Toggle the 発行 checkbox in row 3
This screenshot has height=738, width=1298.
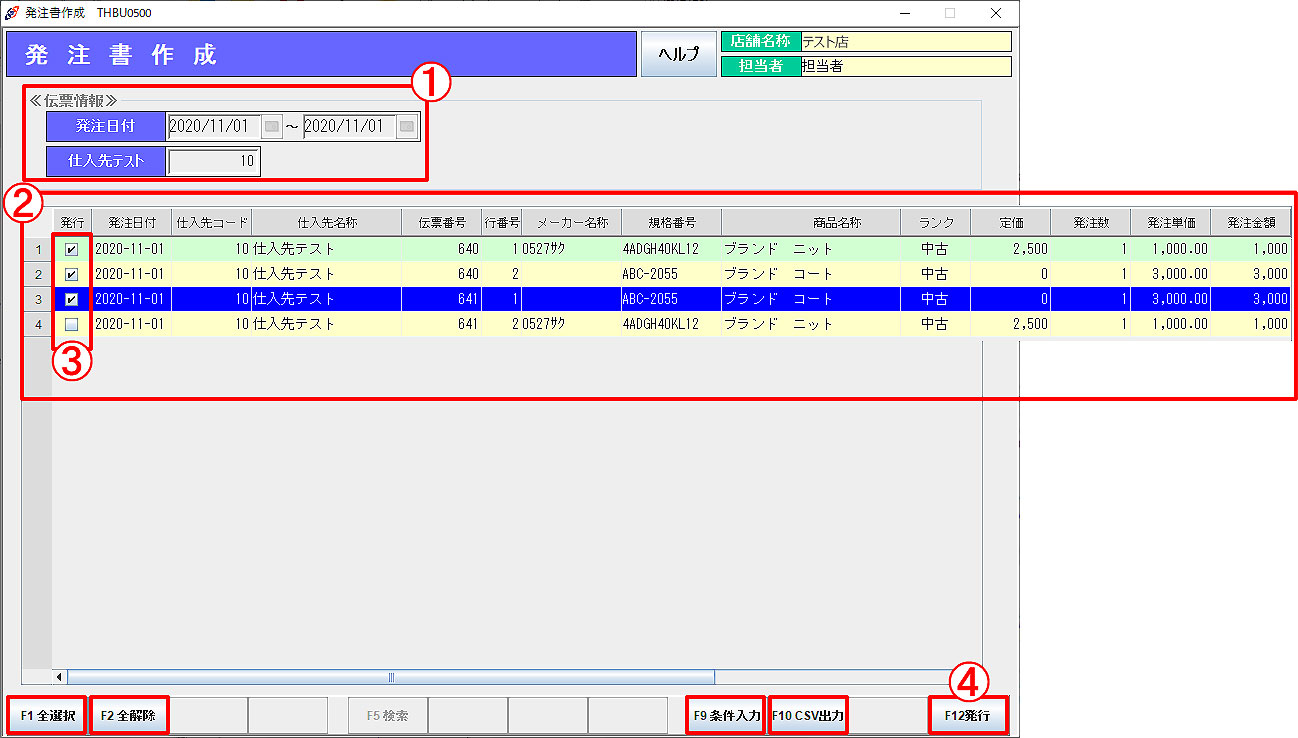pos(71,299)
